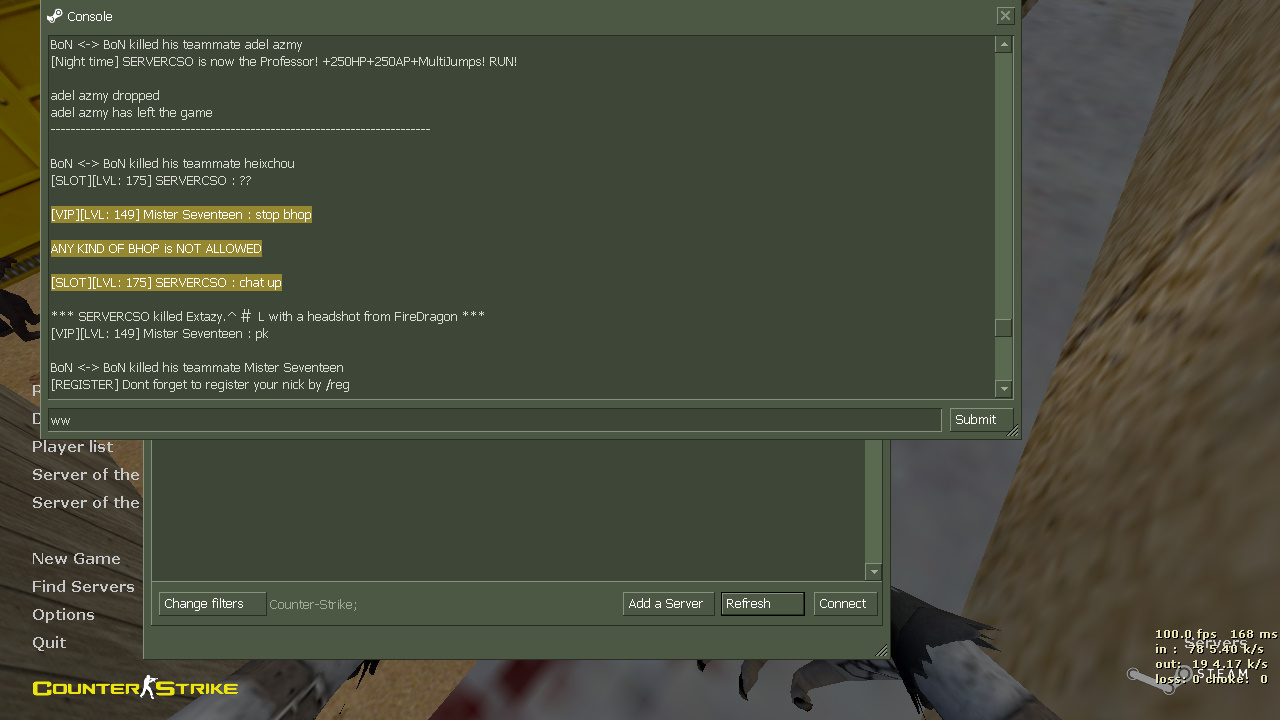Image resolution: width=1280 pixels, height=720 pixels.
Task: Click the console scrollbar thumb
Action: (1003, 328)
